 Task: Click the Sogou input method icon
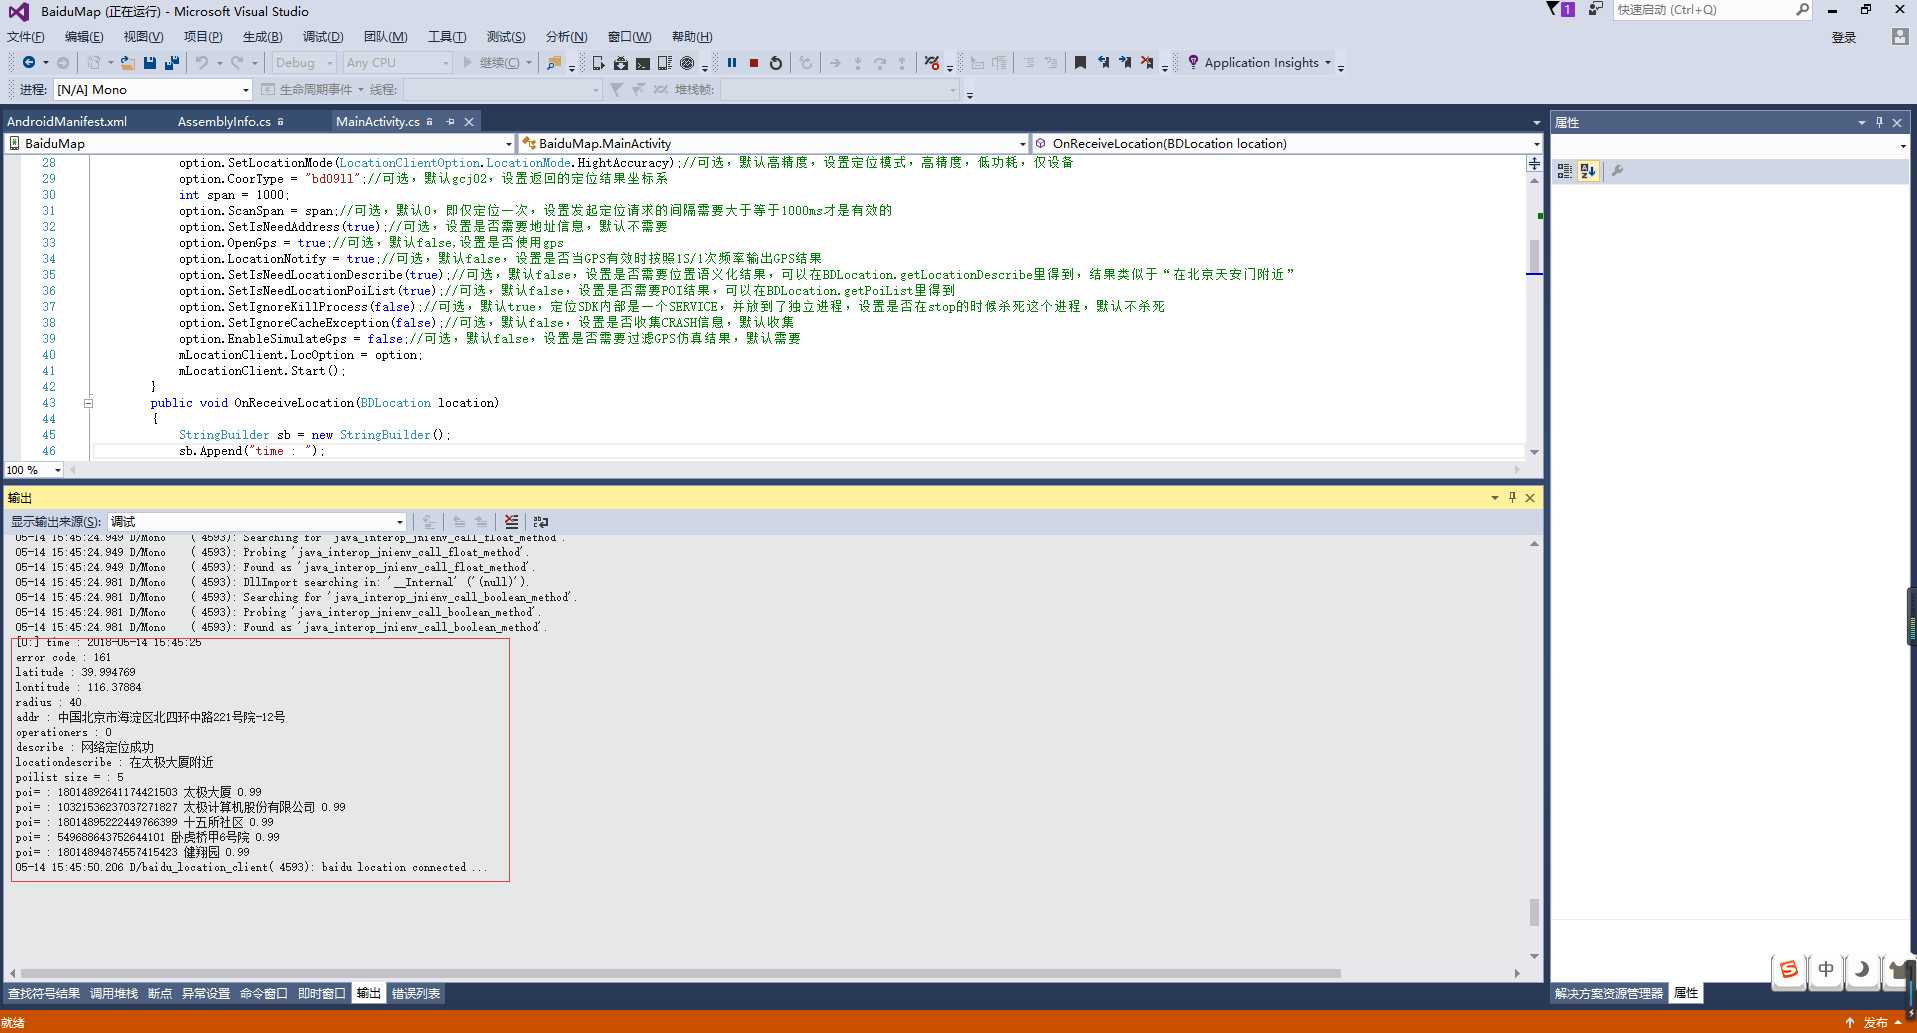pos(1789,969)
